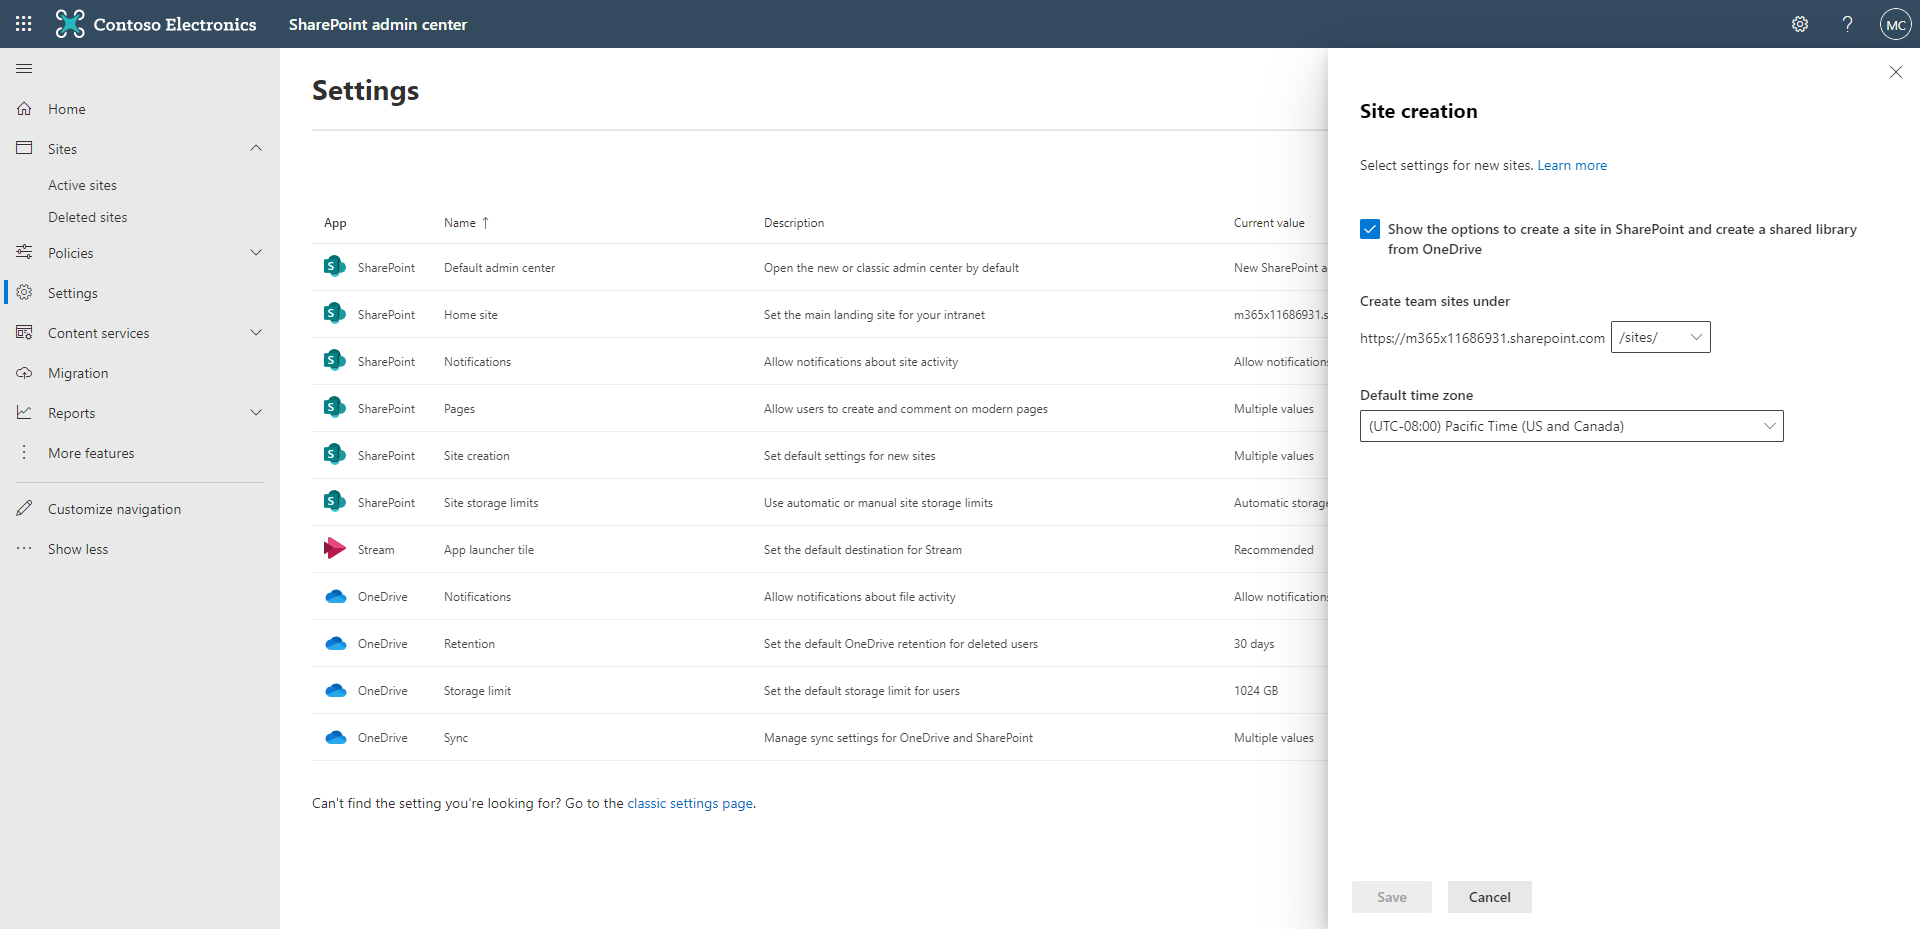
Task: Click Customize navigation
Action: 114,509
